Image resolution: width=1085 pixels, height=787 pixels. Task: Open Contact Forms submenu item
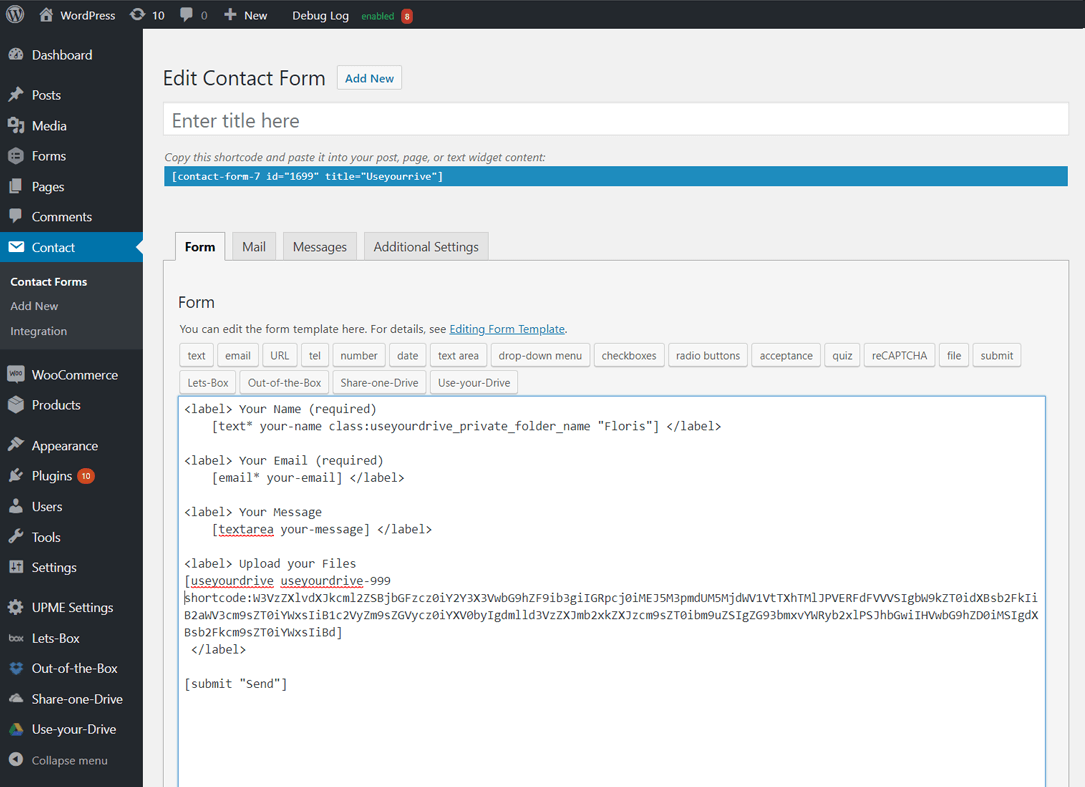48,282
